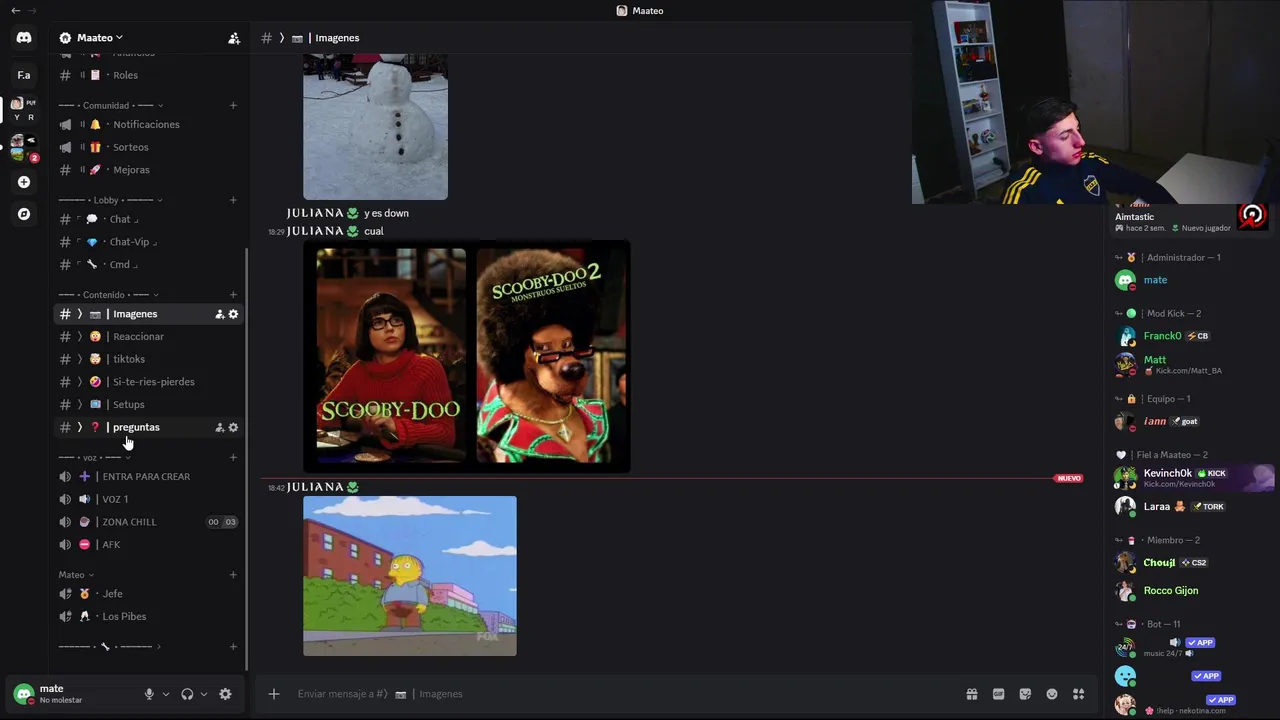Open settings gear of Imagenes channel

[234, 314]
